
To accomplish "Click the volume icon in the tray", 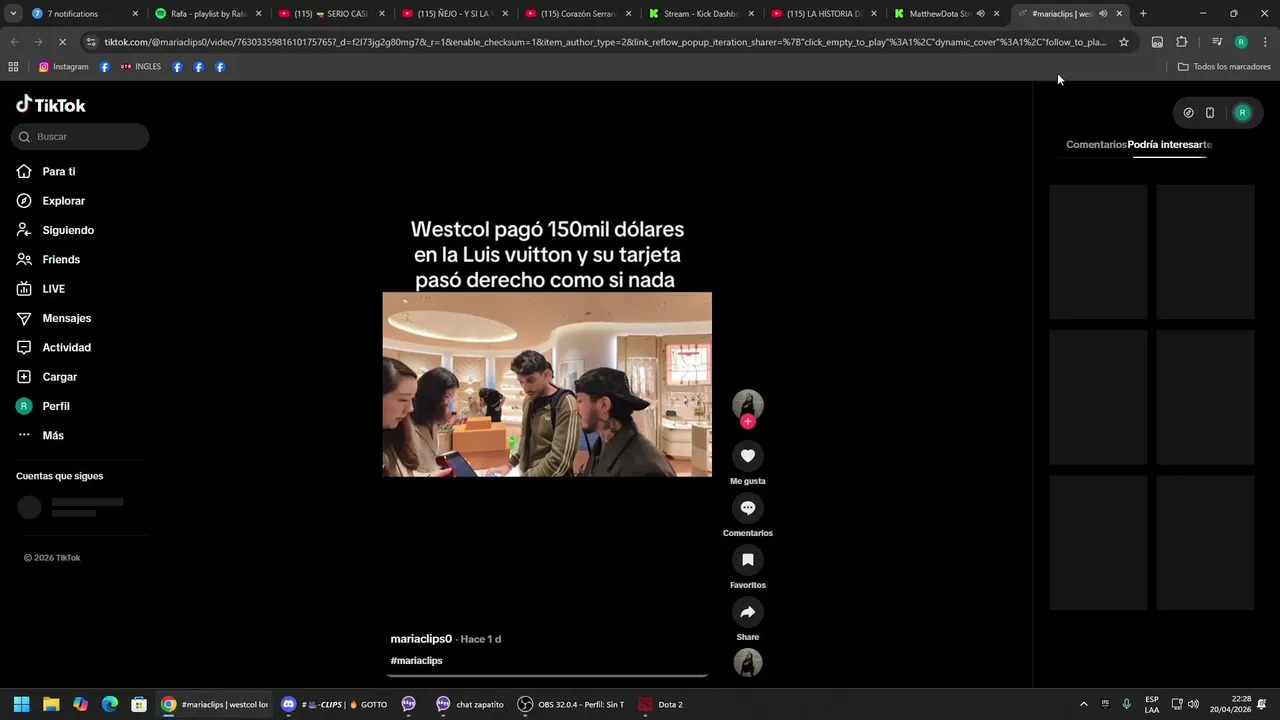I will pyautogui.click(x=1193, y=705).
